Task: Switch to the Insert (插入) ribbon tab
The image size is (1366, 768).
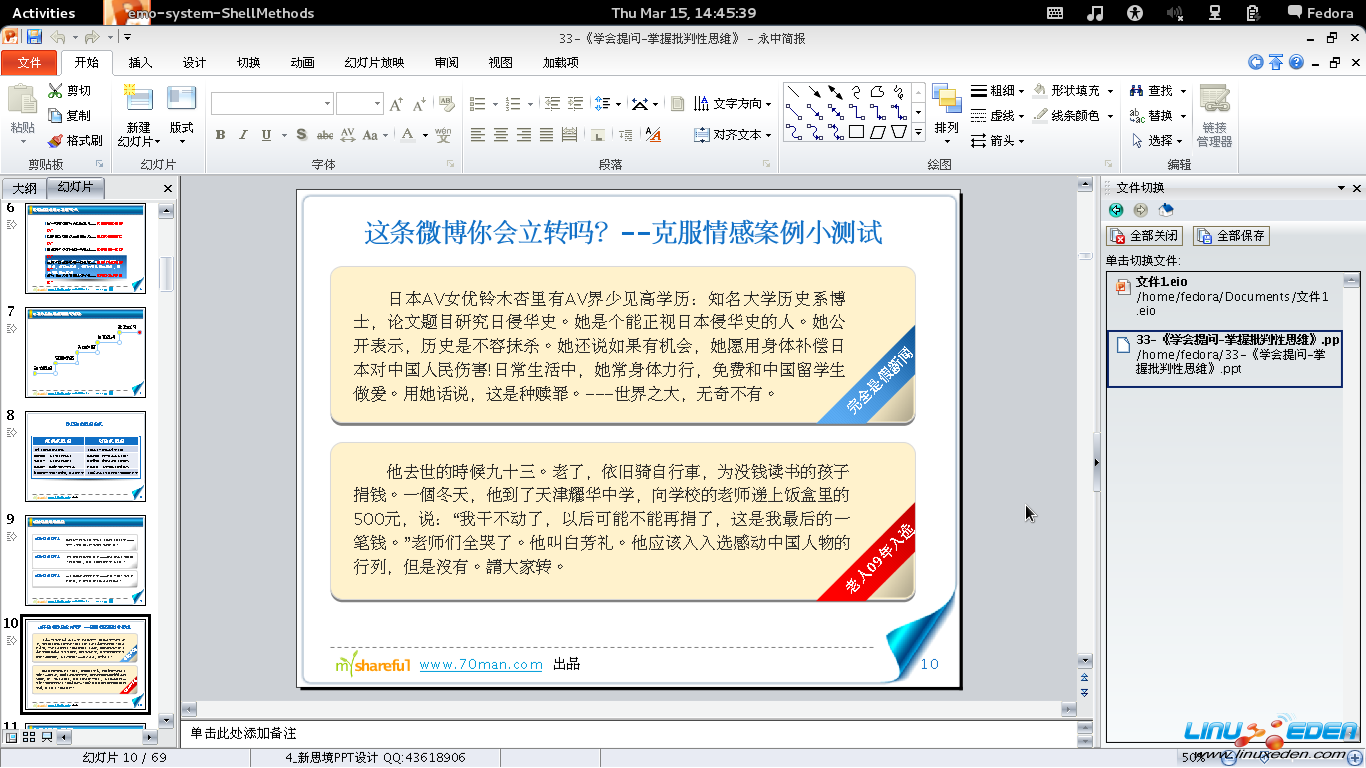Action: coord(141,63)
